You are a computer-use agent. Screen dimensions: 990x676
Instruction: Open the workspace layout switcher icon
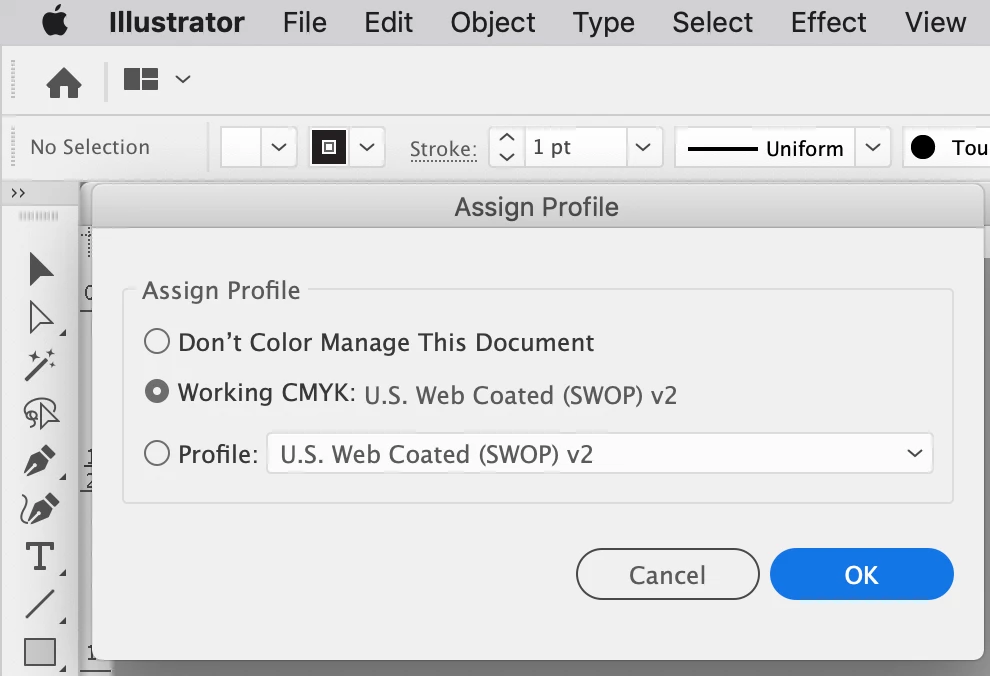[x=141, y=80]
